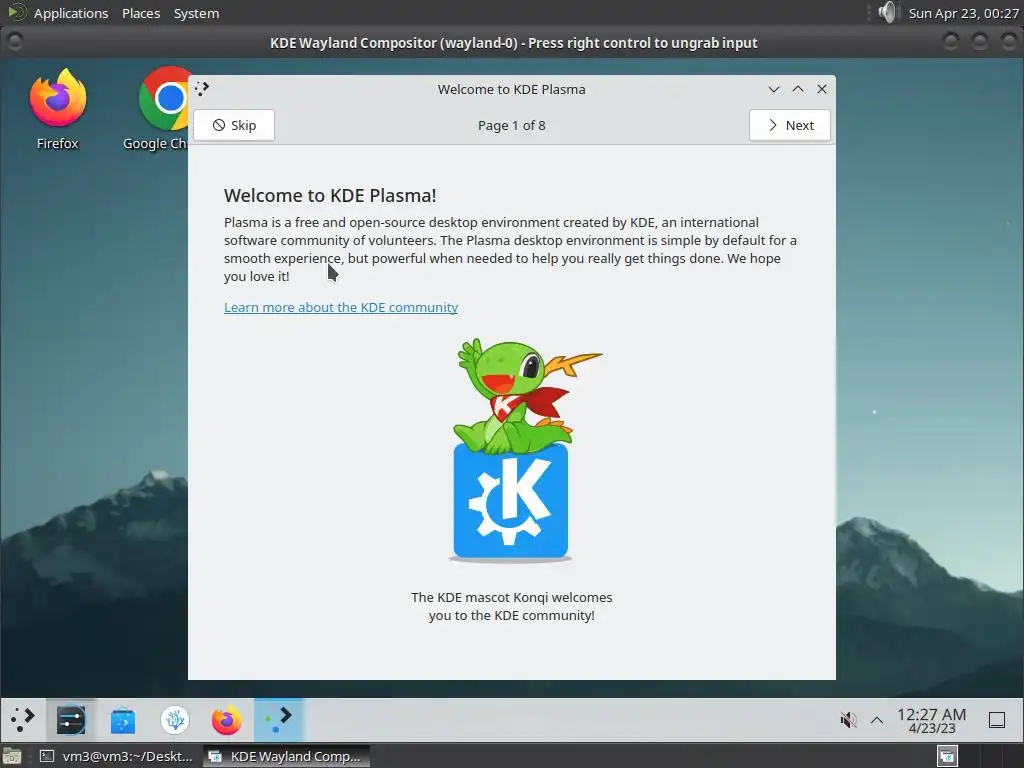Select the Welcome app task in the Plasma panel
1024x768 pixels.
pos(279,720)
